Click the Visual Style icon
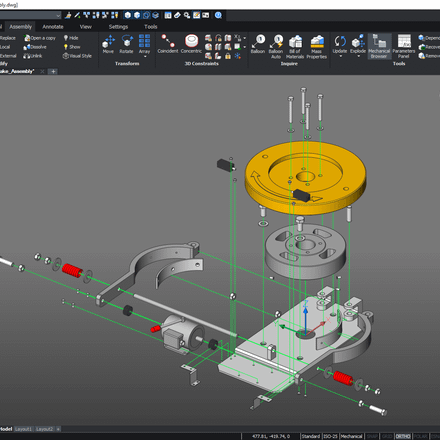440x440 pixels. (66, 56)
